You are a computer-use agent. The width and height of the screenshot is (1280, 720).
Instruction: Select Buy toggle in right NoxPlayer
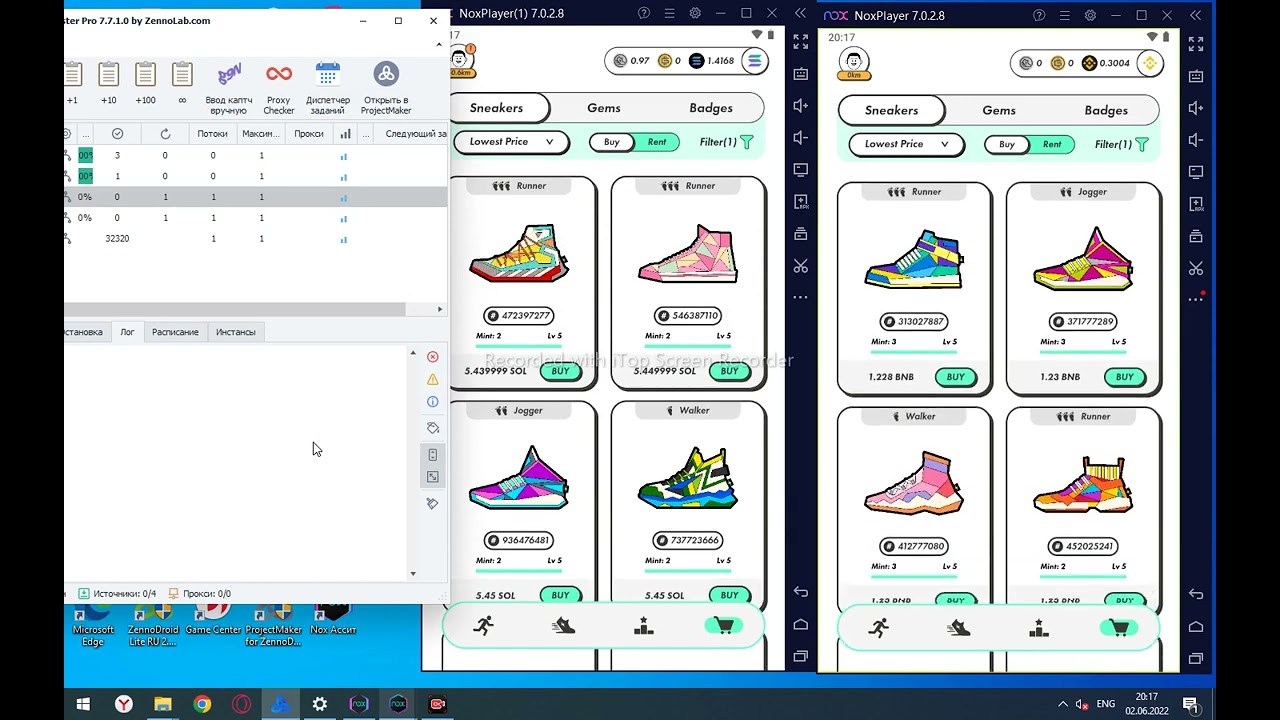click(x=1007, y=145)
